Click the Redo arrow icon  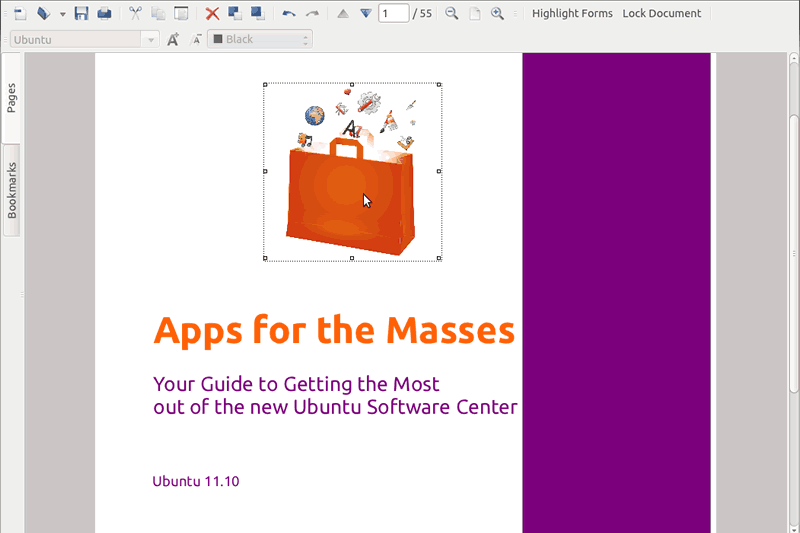pyautogui.click(x=312, y=14)
